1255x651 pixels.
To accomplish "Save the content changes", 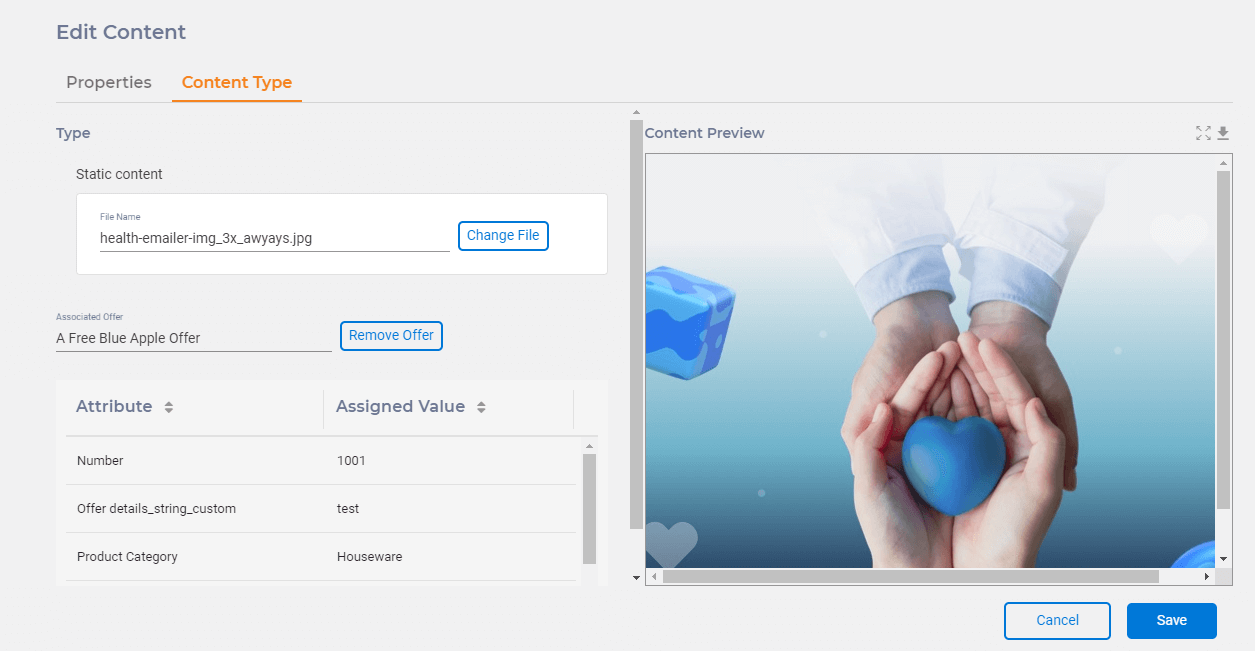I will click(1171, 620).
